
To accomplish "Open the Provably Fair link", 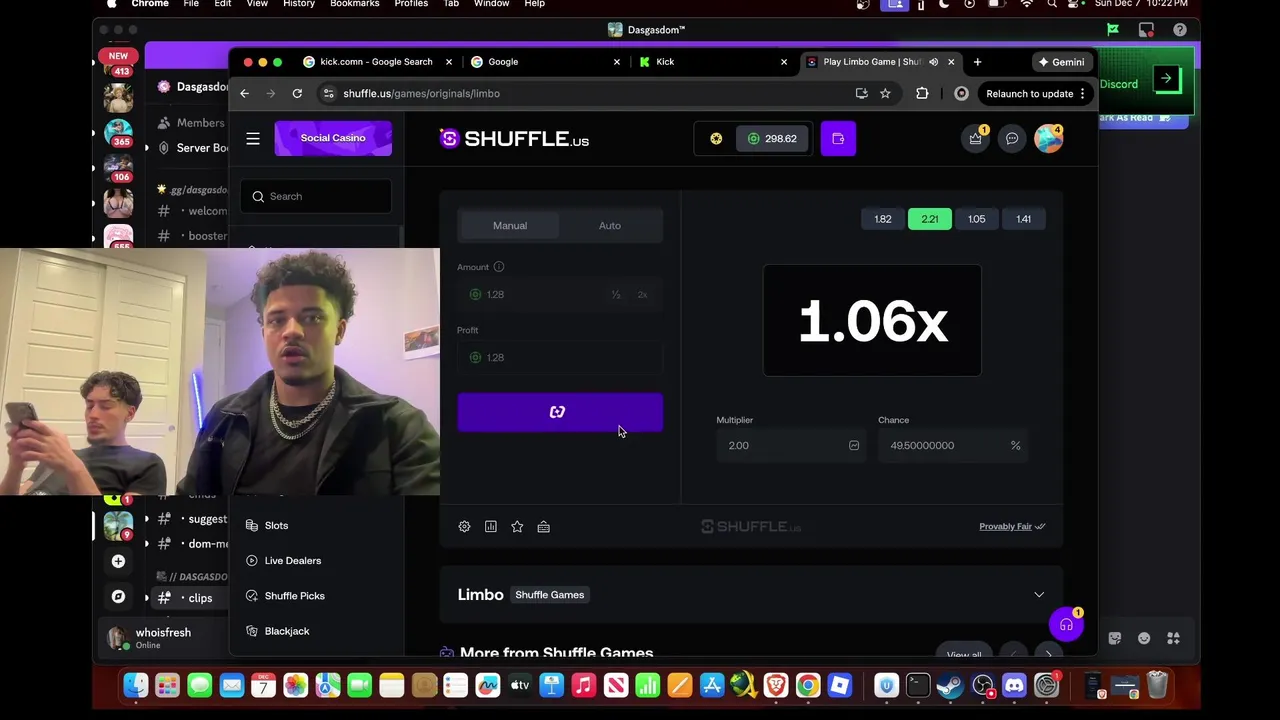I will pos(1012,526).
